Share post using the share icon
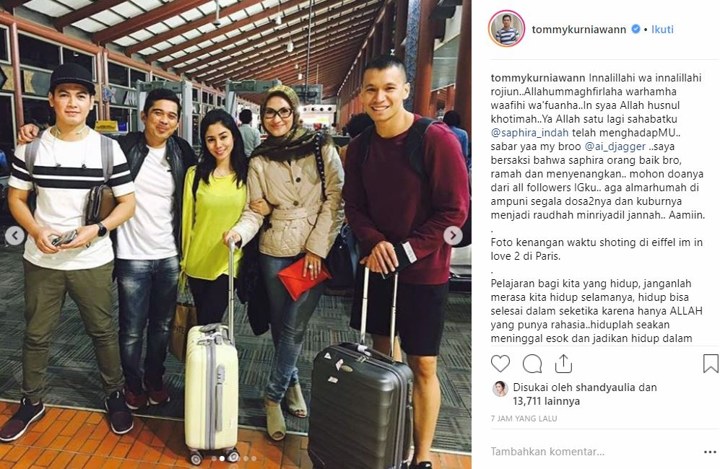This screenshot has height=469, width=720. click(563, 364)
